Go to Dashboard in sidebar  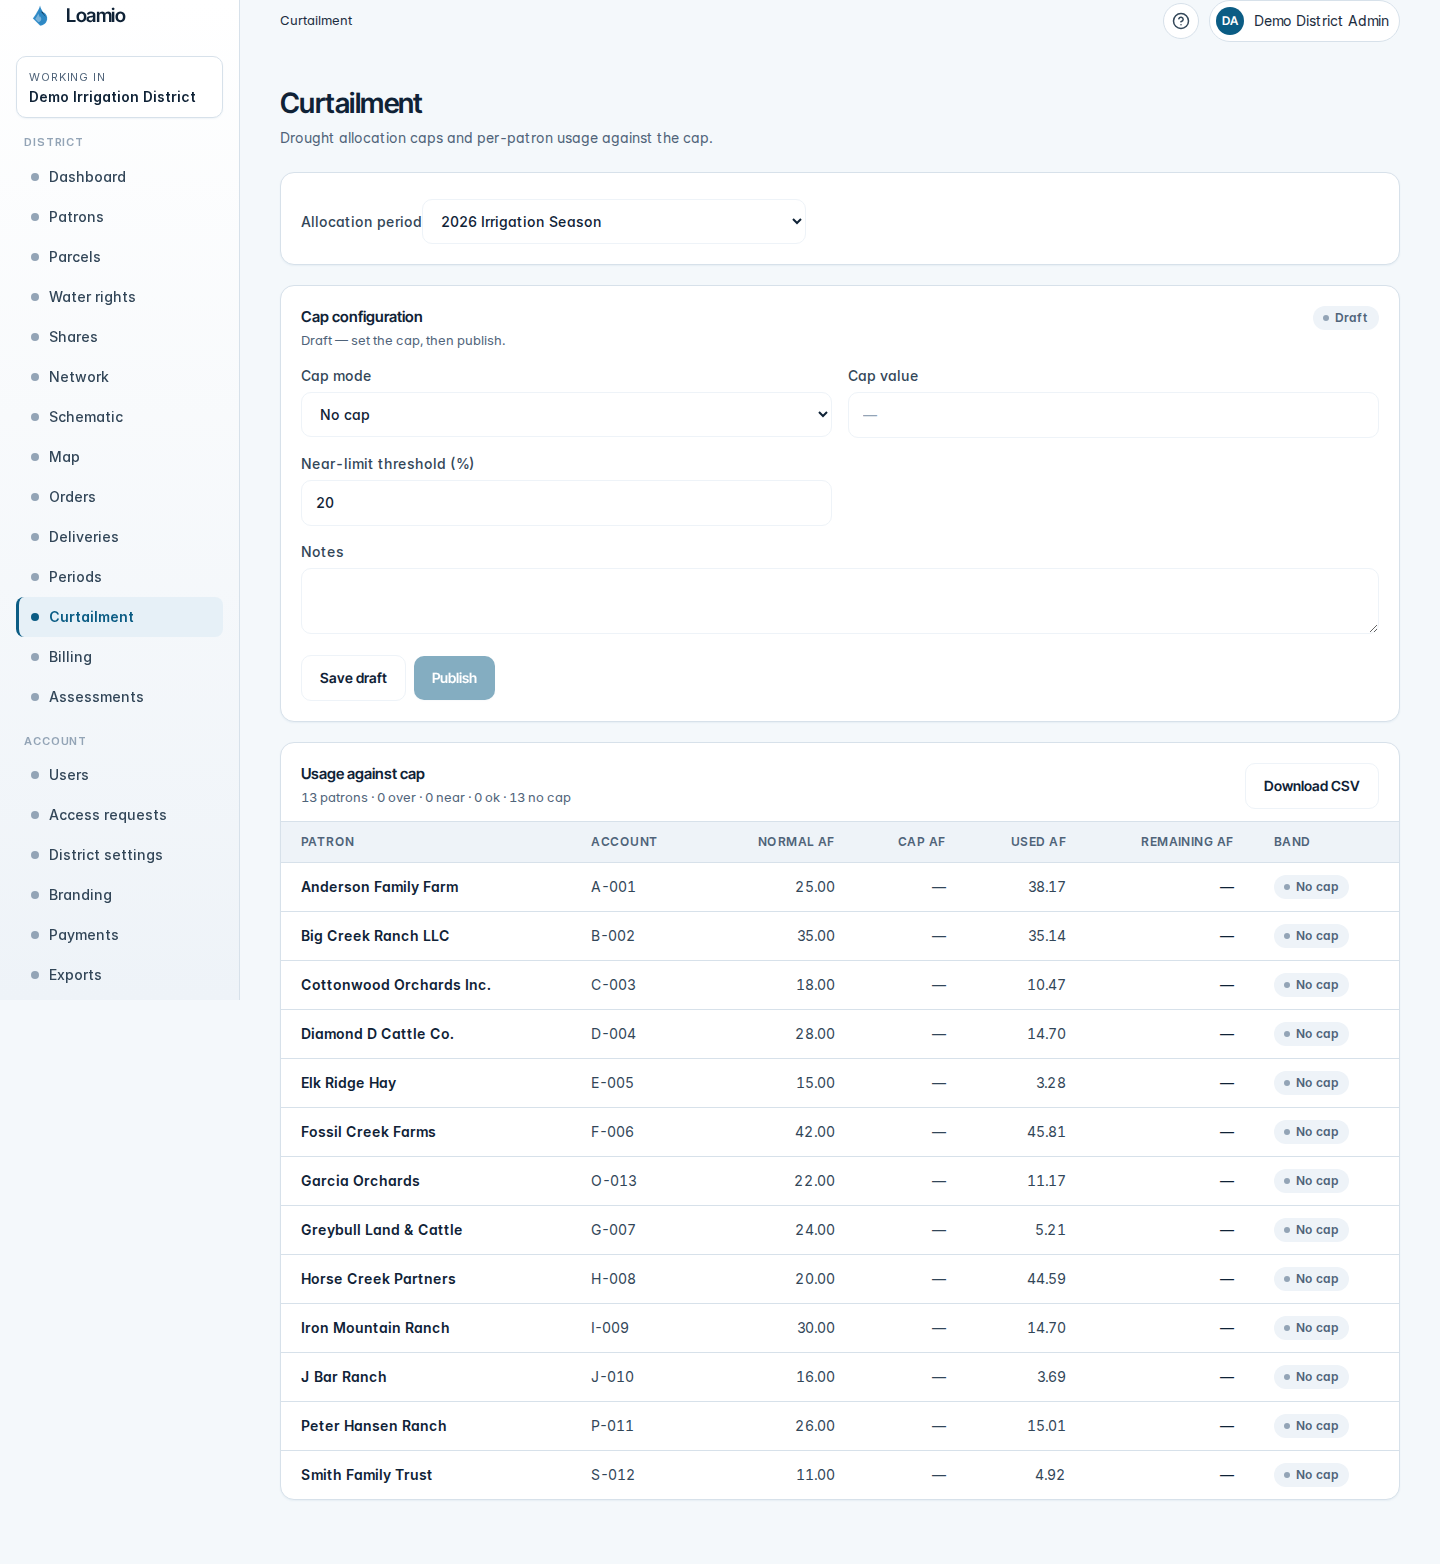(119, 177)
